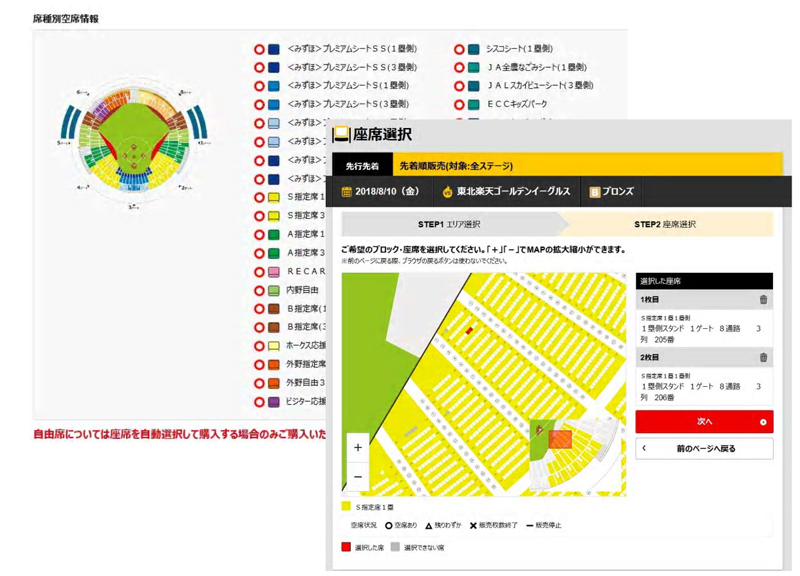
Task: Click the availability circle for S指定席3
Action: [x=259, y=216]
